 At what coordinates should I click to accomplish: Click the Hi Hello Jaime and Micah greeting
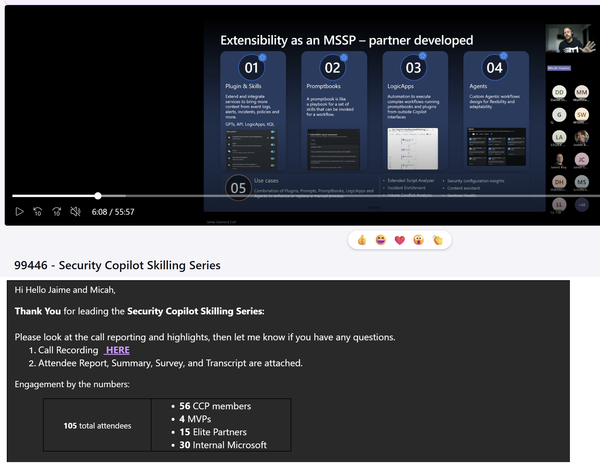tap(65, 290)
